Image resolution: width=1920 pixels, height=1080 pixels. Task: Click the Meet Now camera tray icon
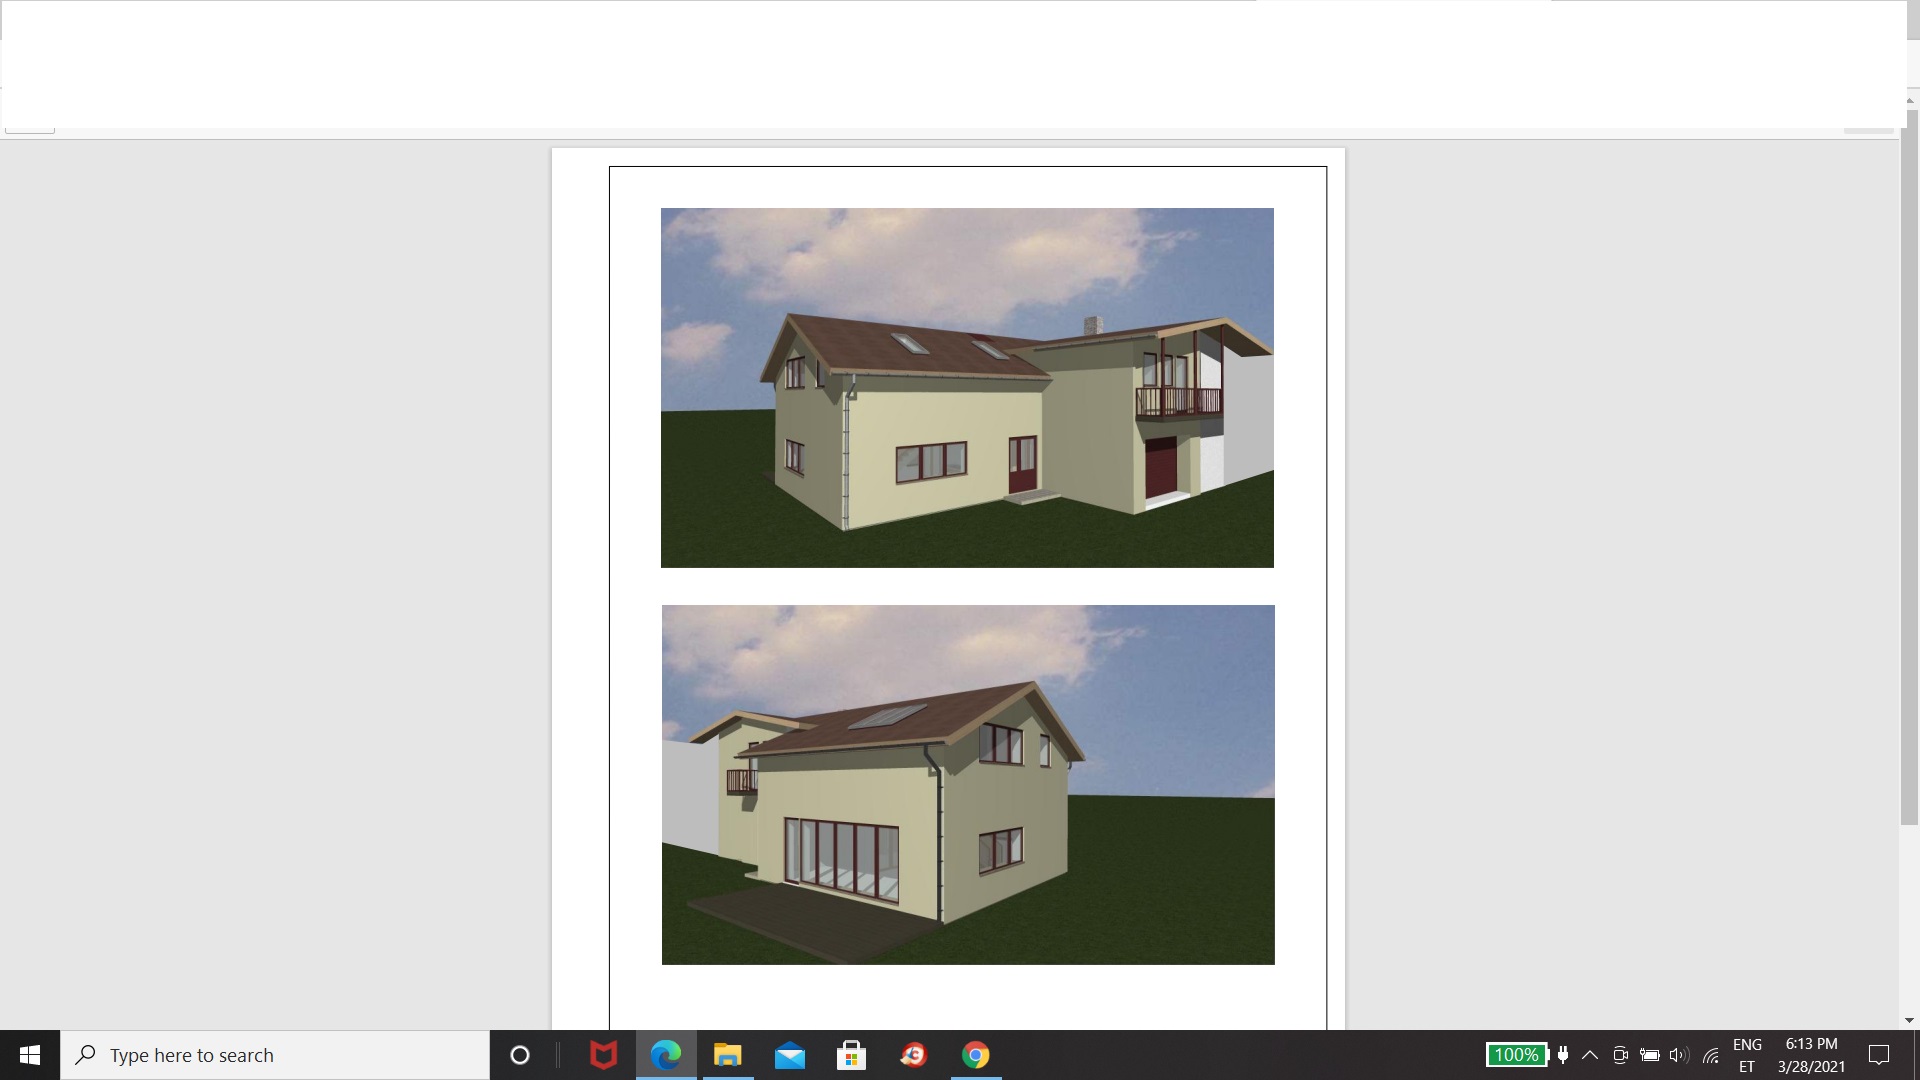1620,1055
